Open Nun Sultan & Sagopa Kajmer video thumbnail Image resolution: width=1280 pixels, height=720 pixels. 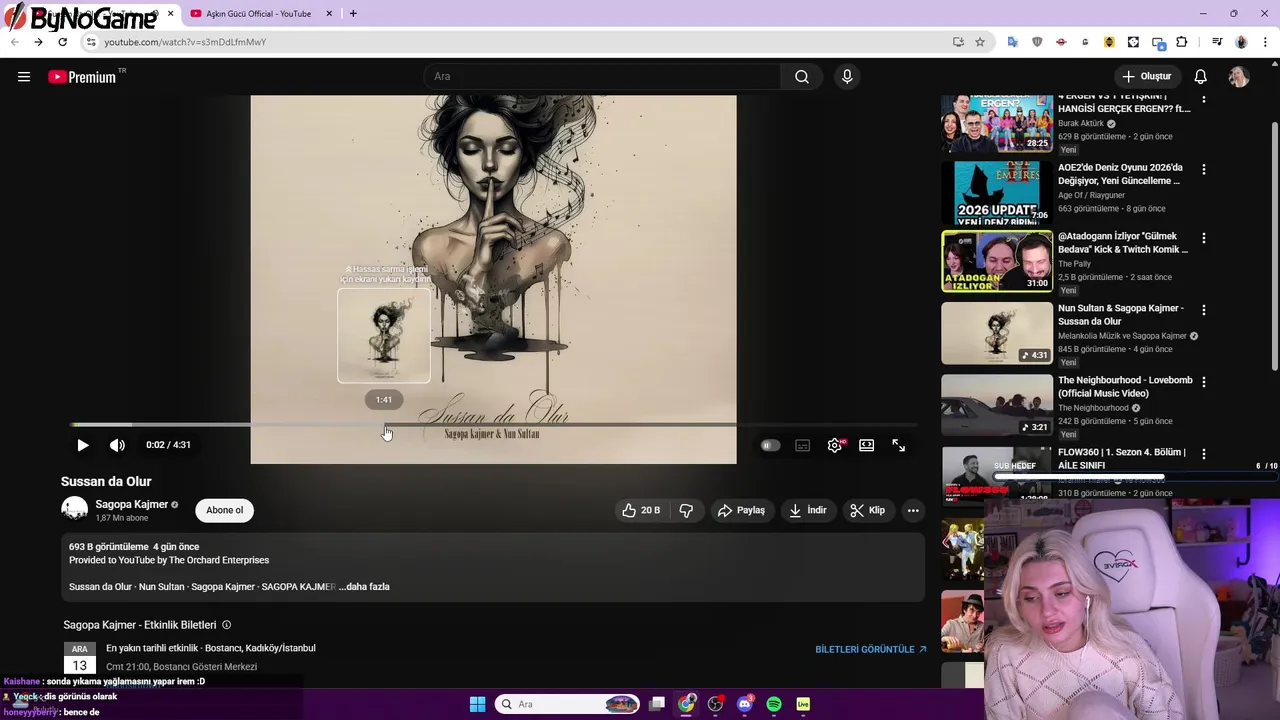click(x=997, y=333)
